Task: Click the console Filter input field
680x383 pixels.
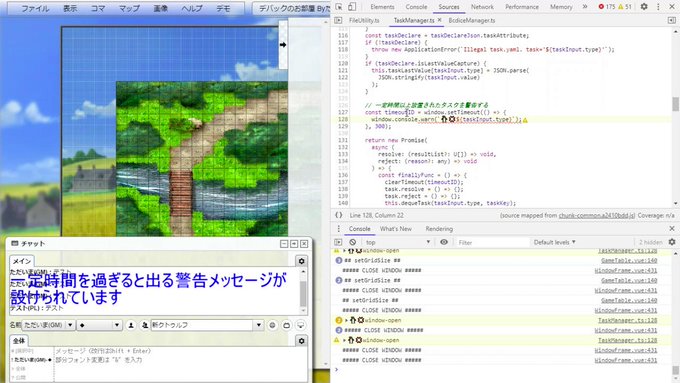Action: coord(493,242)
